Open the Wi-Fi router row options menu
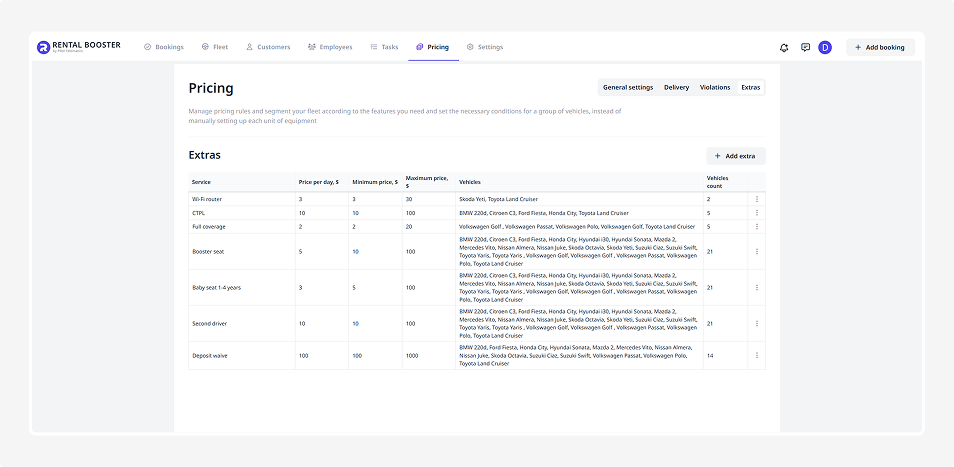This screenshot has height=467, width=954. (757, 200)
